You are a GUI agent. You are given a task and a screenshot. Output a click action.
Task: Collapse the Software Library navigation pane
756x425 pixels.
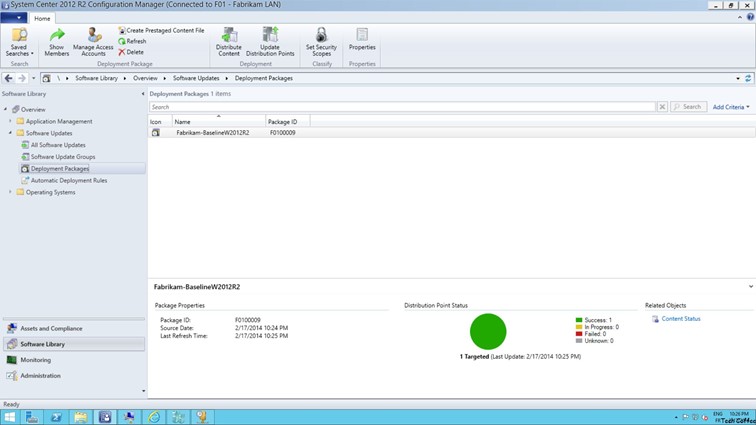(x=143, y=94)
